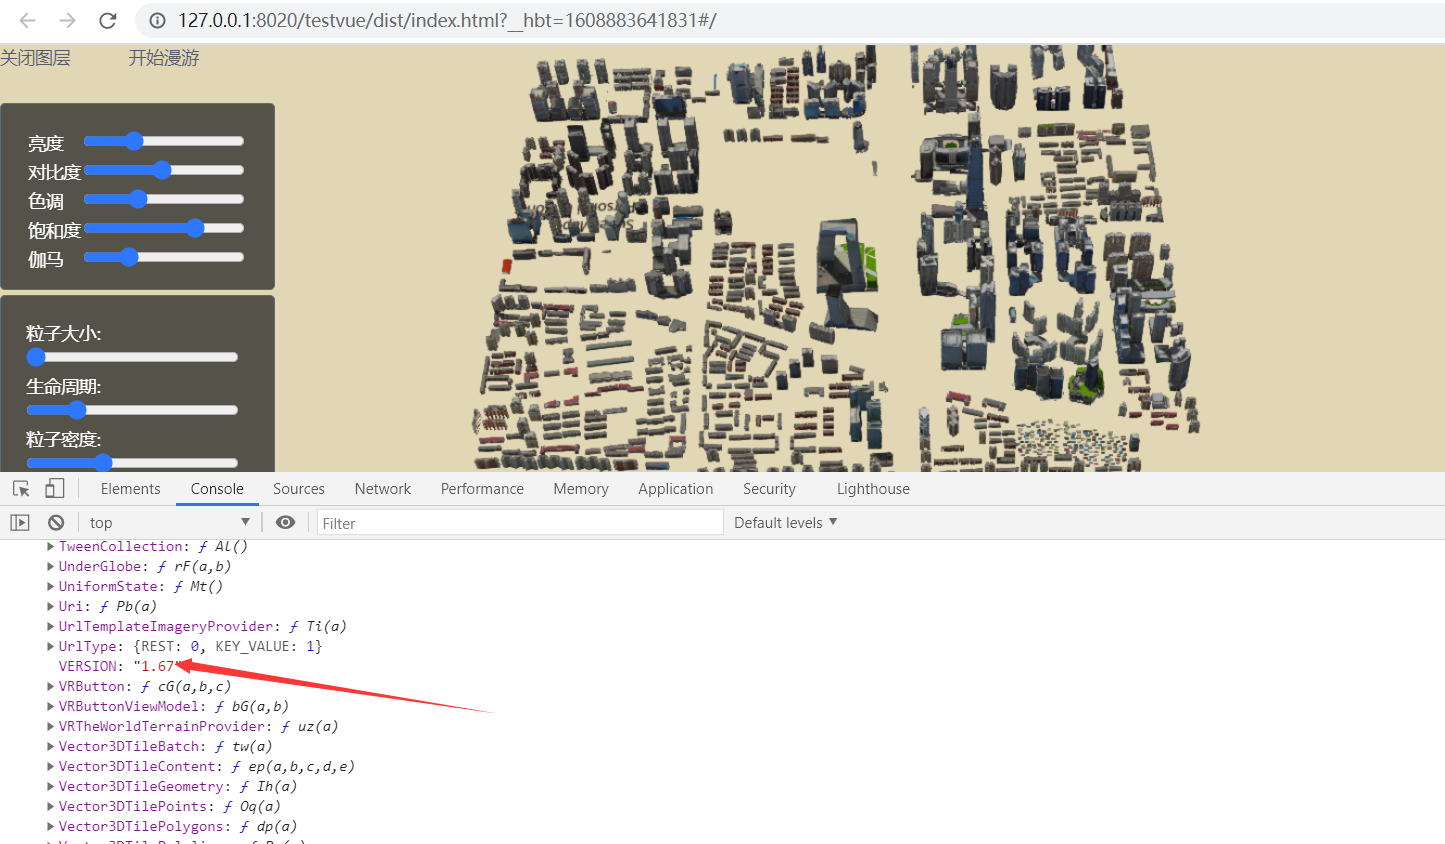Click the live expression eye icon
This screenshot has width=1445, height=844.
285,523
